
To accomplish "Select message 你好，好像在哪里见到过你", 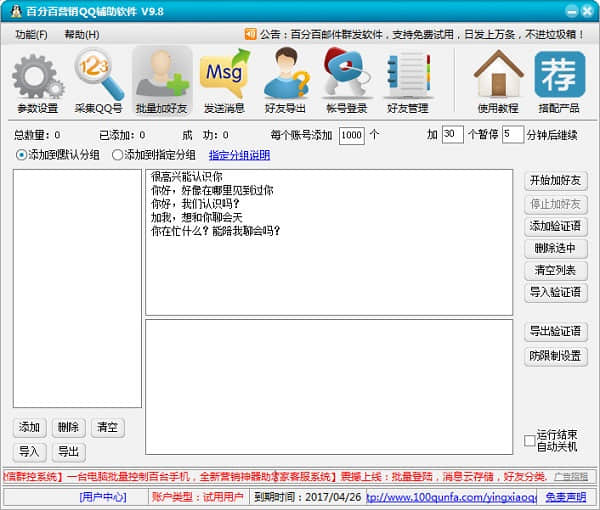I will (x=212, y=190).
